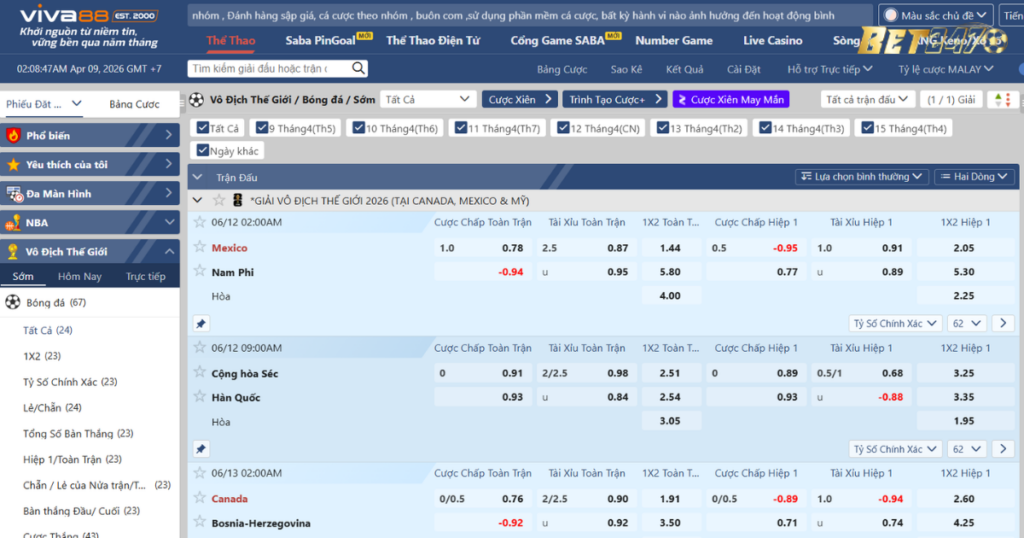This screenshot has width=1024, height=538.
Task: Toggle the Ngày khác checkbox
Action: (201, 150)
